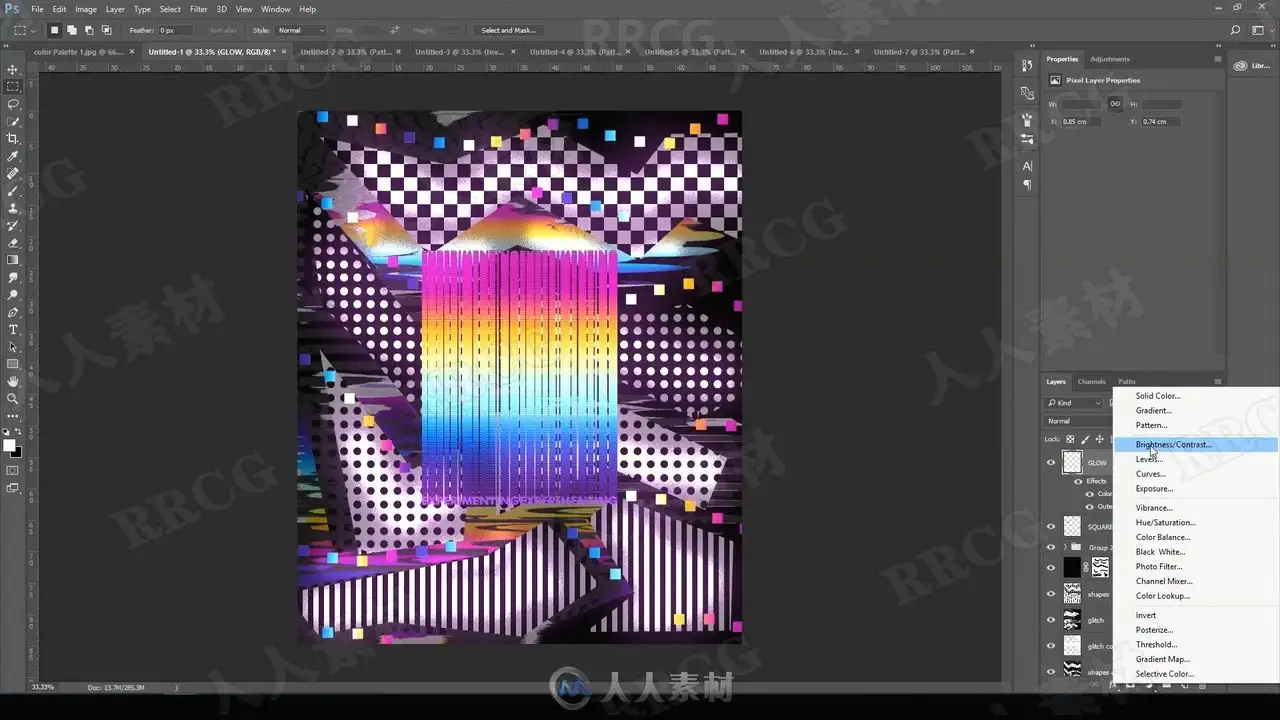Open the marquee tool preset picker arrow

[x=35, y=30]
